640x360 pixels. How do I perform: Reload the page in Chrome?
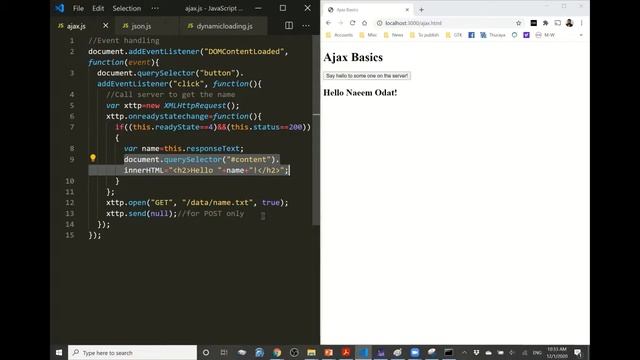353,23
